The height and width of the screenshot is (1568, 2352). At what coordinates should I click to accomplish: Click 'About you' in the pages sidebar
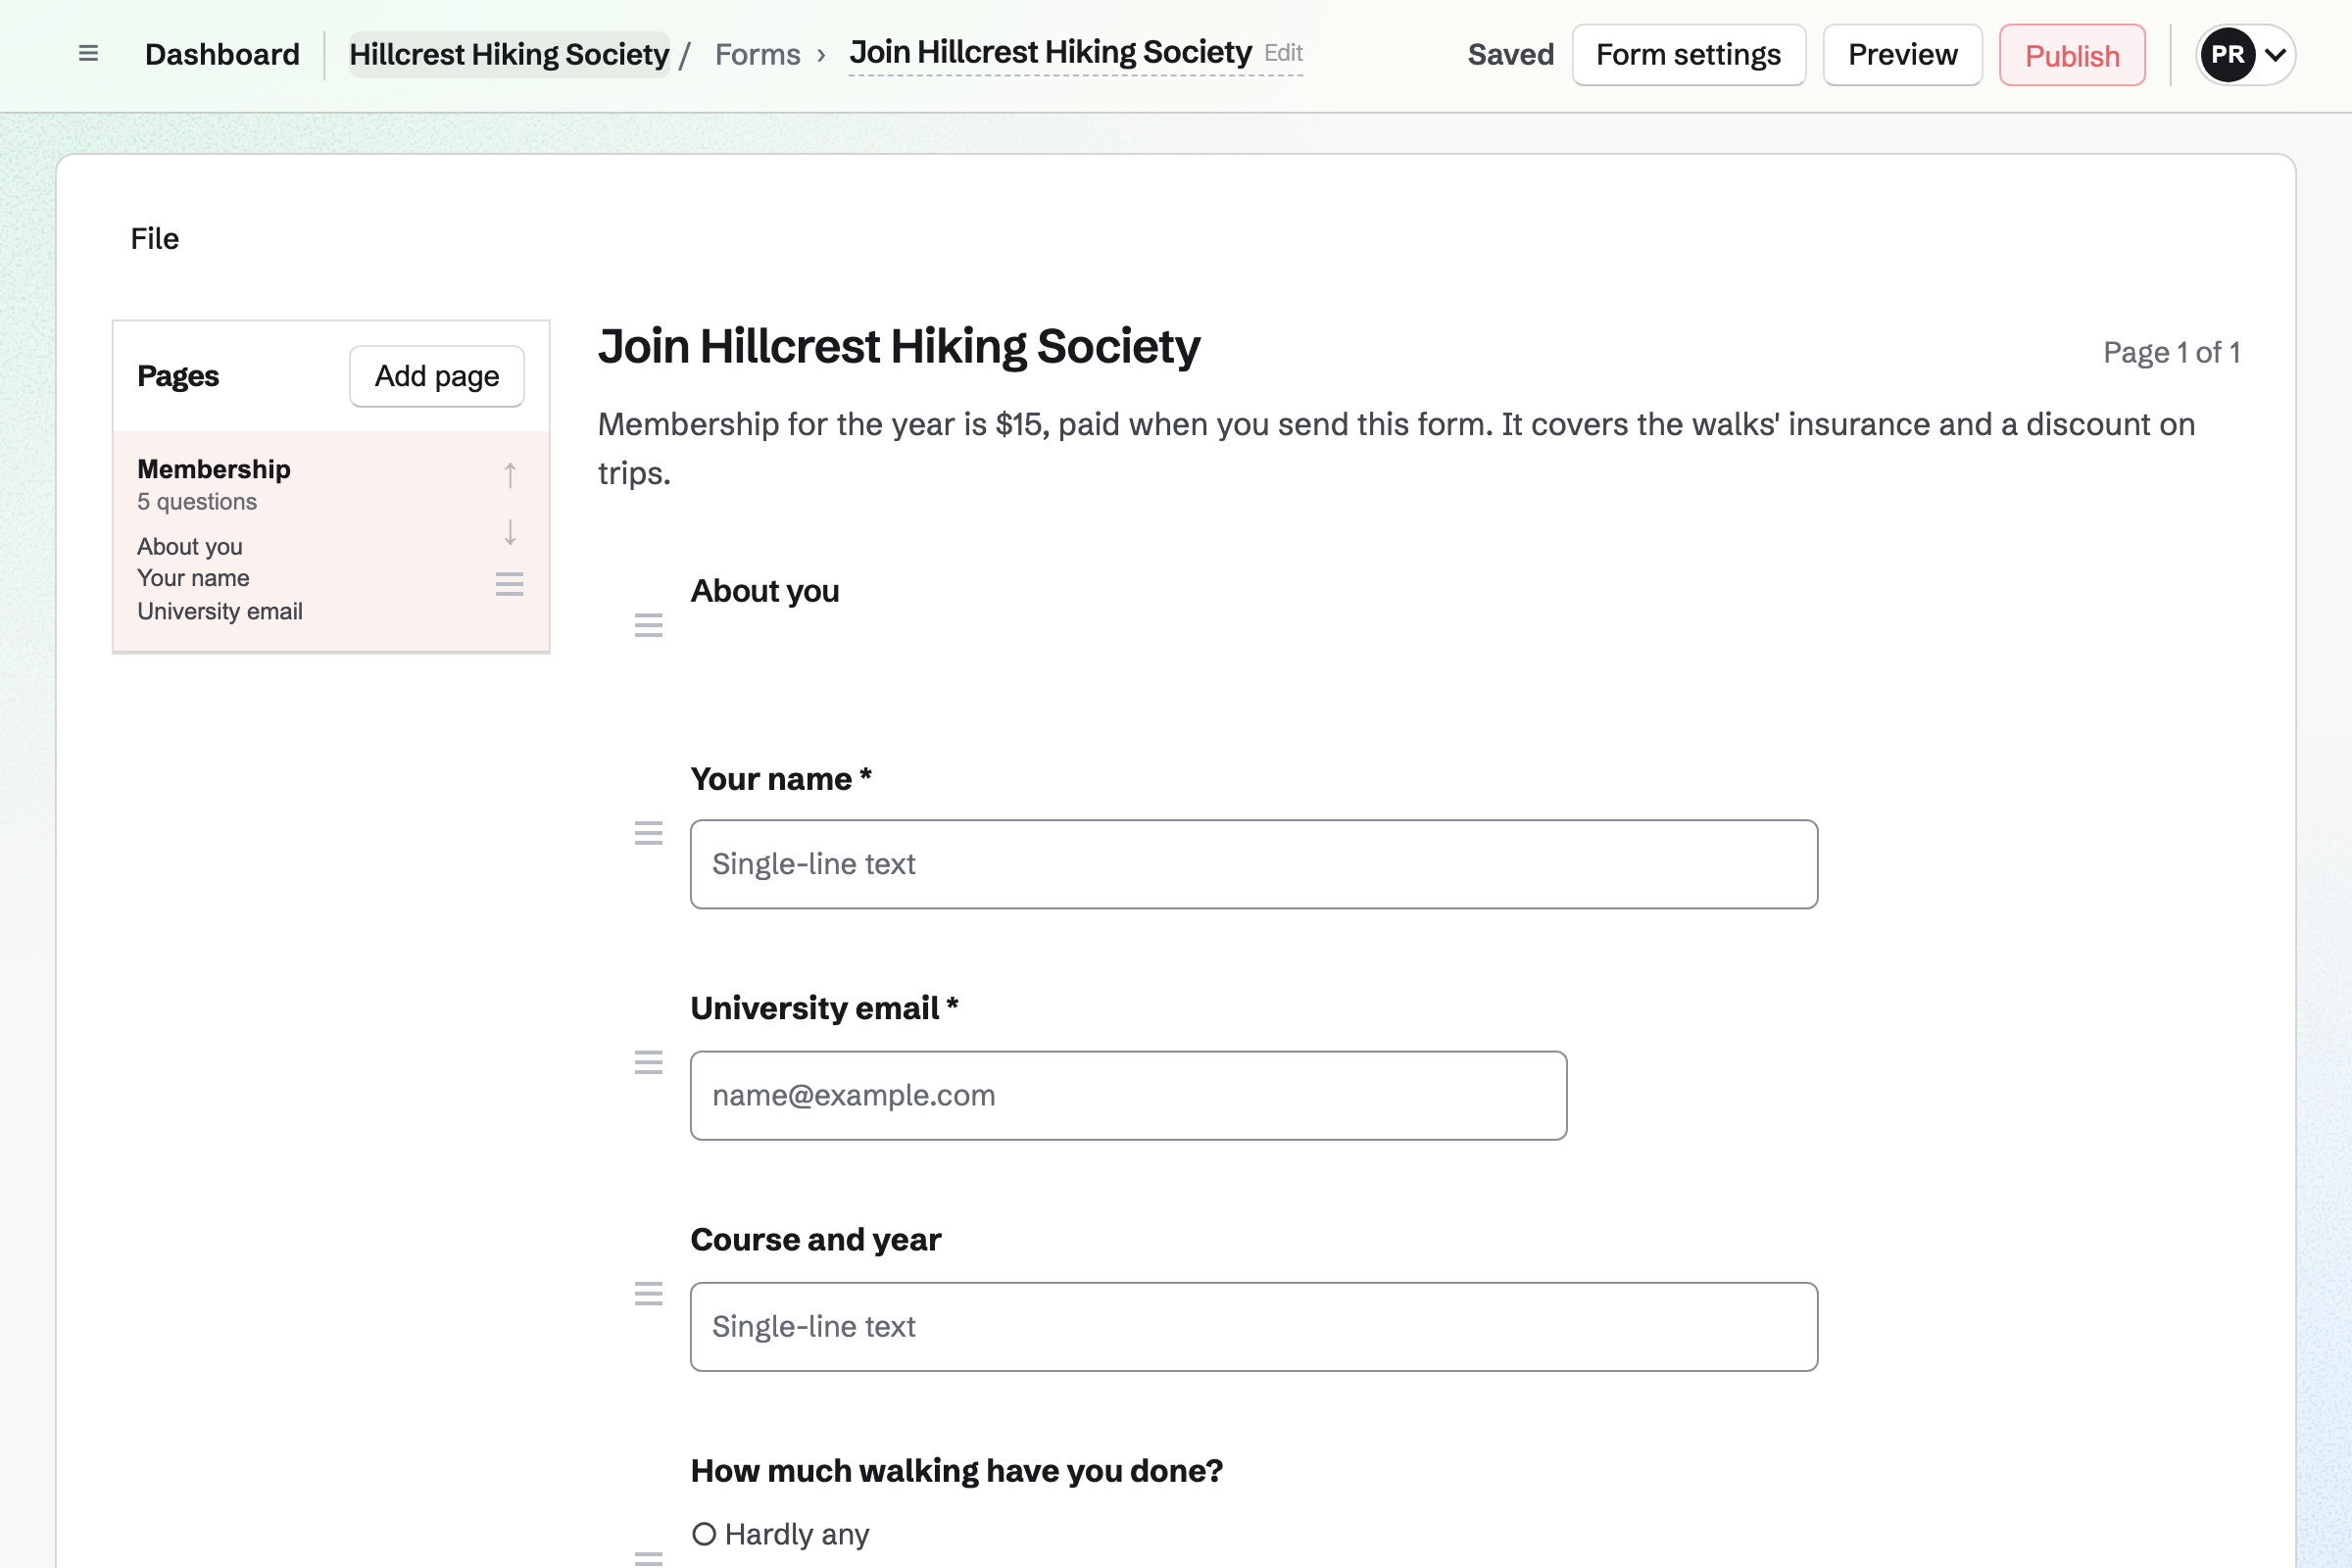pyautogui.click(x=190, y=547)
